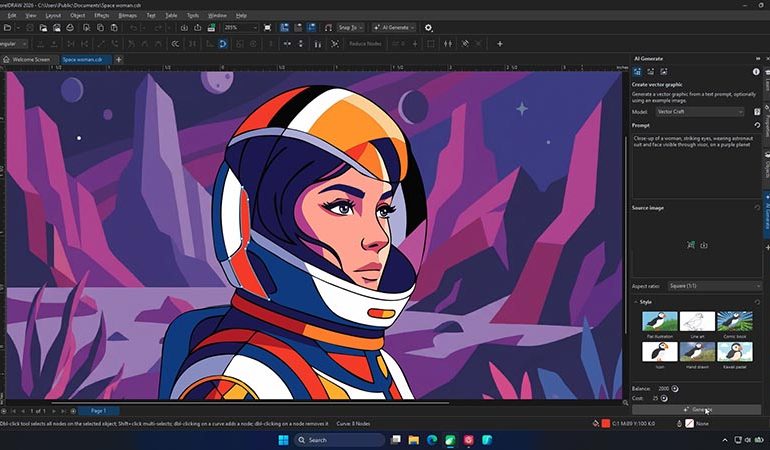The height and width of the screenshot is (450, 770).
Task: Click the info icon in AI Generate panel
Action: tap(756, 72)
